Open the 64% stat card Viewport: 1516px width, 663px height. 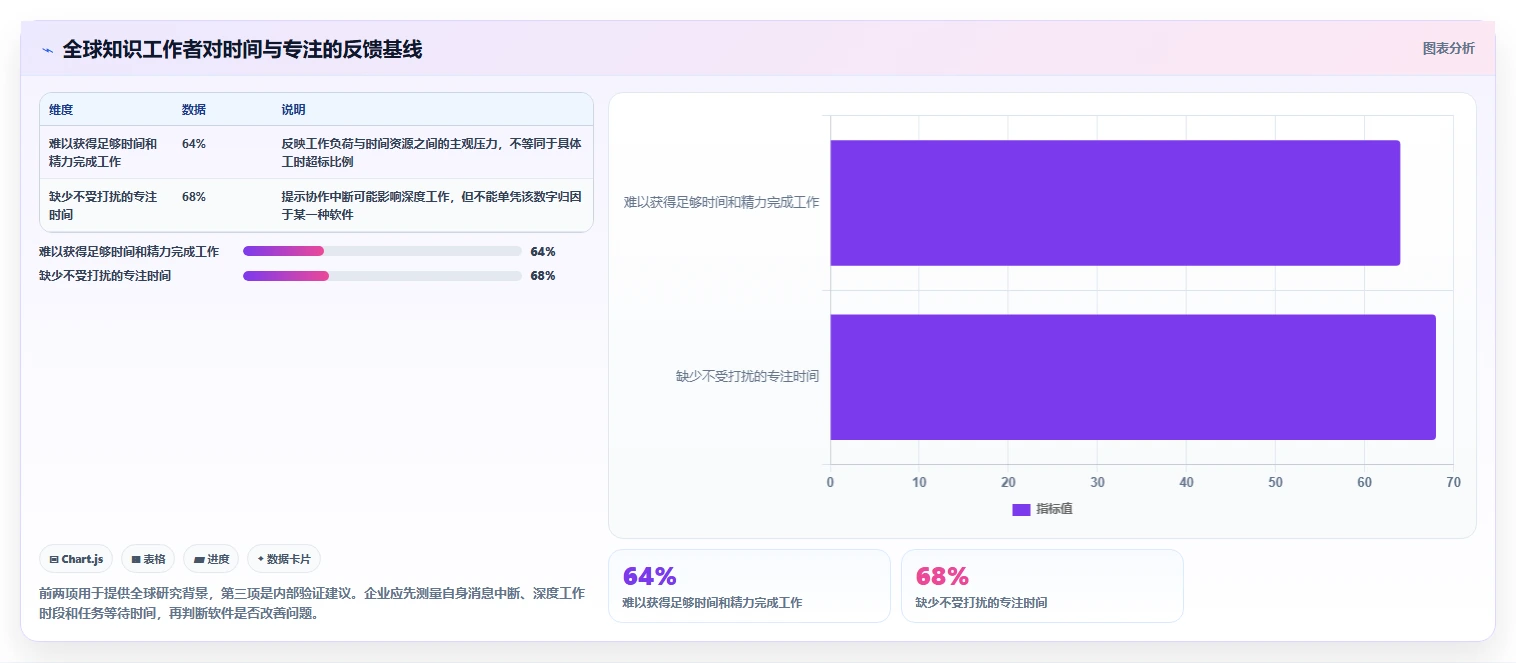pos(749,586)
